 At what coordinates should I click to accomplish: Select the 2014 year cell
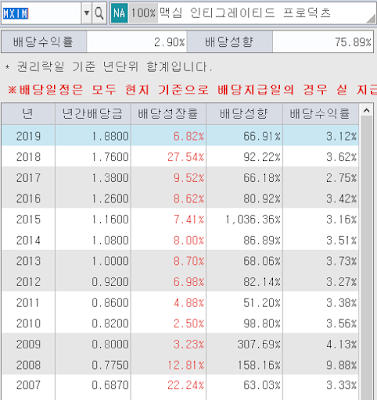pos(28,240)
